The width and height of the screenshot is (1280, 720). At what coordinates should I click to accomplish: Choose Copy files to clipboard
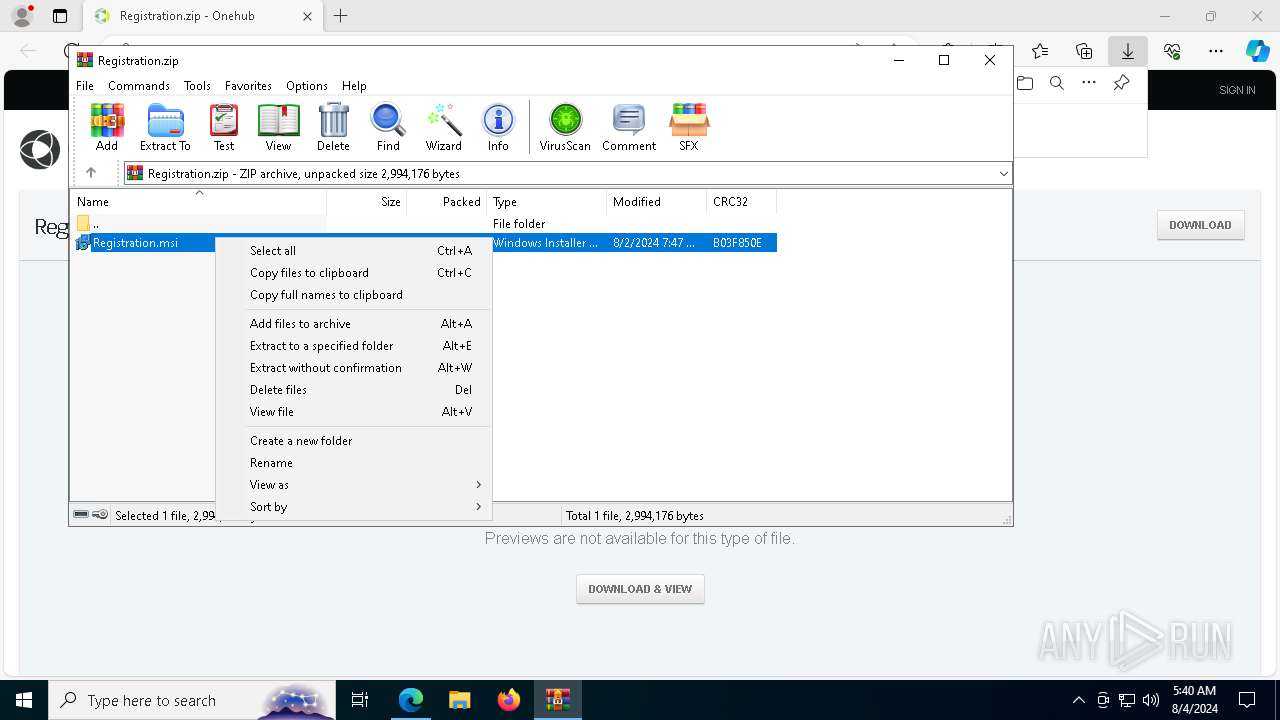tap(353, 273)
